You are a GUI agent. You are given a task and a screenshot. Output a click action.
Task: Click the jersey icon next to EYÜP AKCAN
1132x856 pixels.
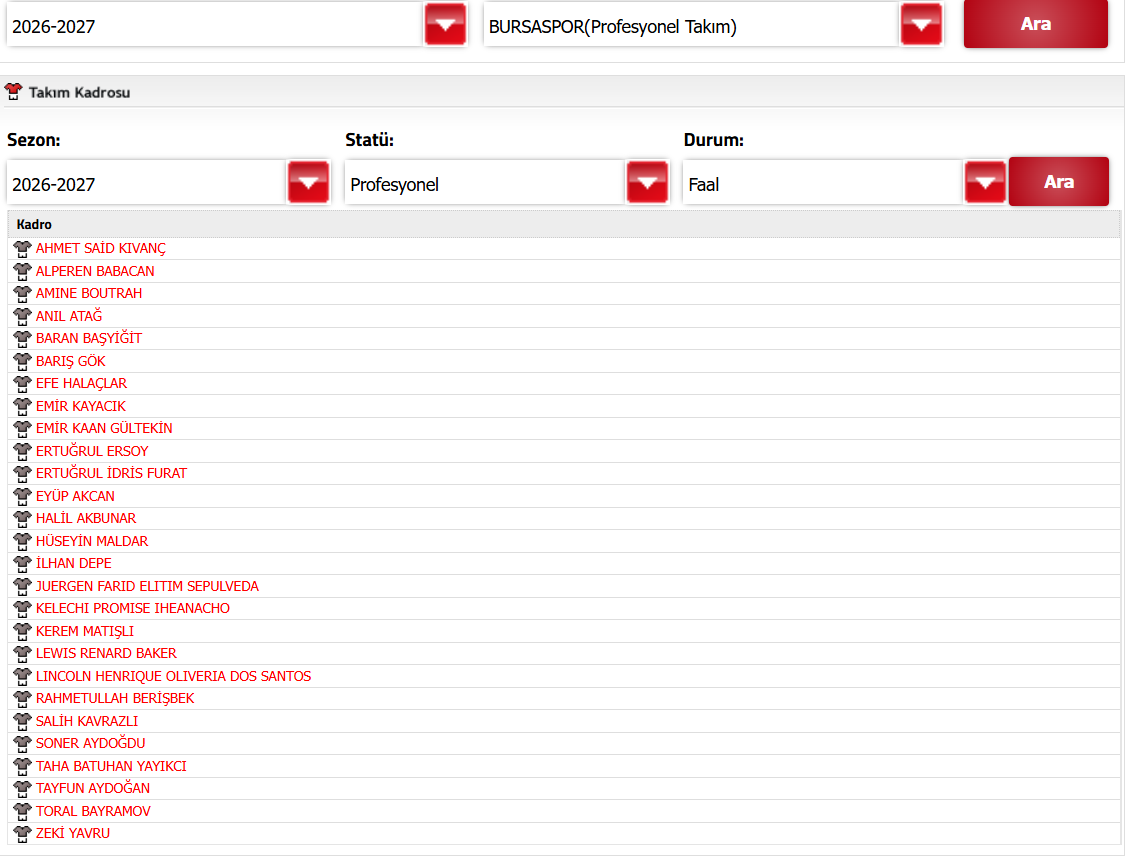(x=22, y=496)
